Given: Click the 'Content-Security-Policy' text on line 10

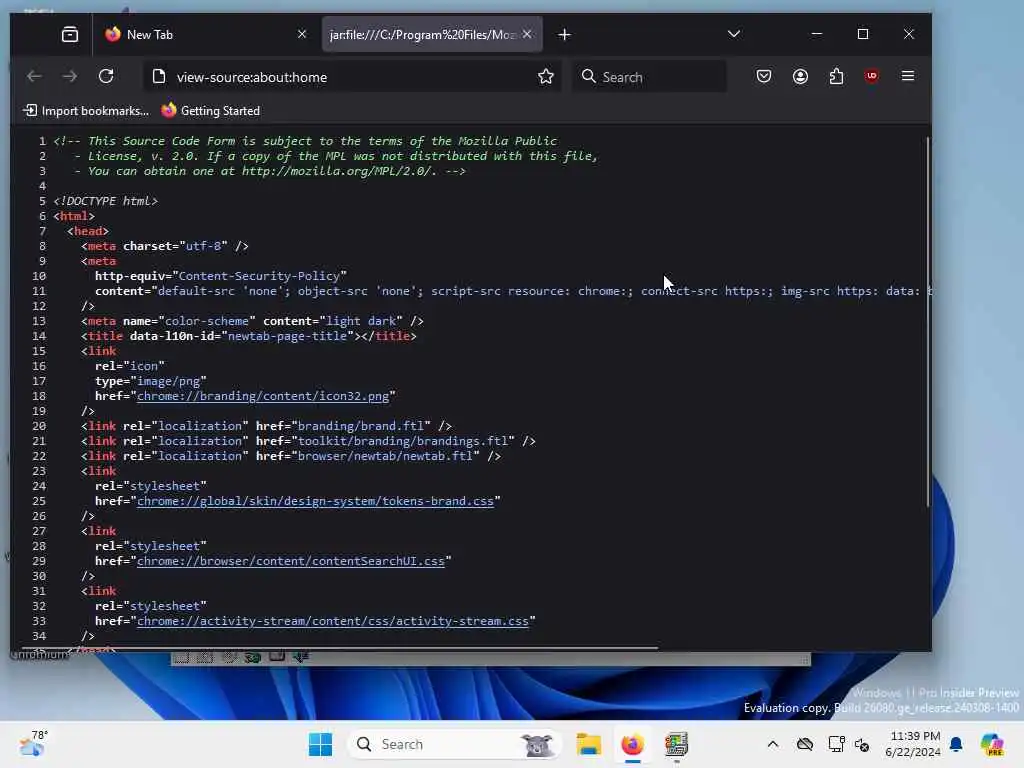Looking at the screenshot, I should pyautogui.click(x=259, y=276).
